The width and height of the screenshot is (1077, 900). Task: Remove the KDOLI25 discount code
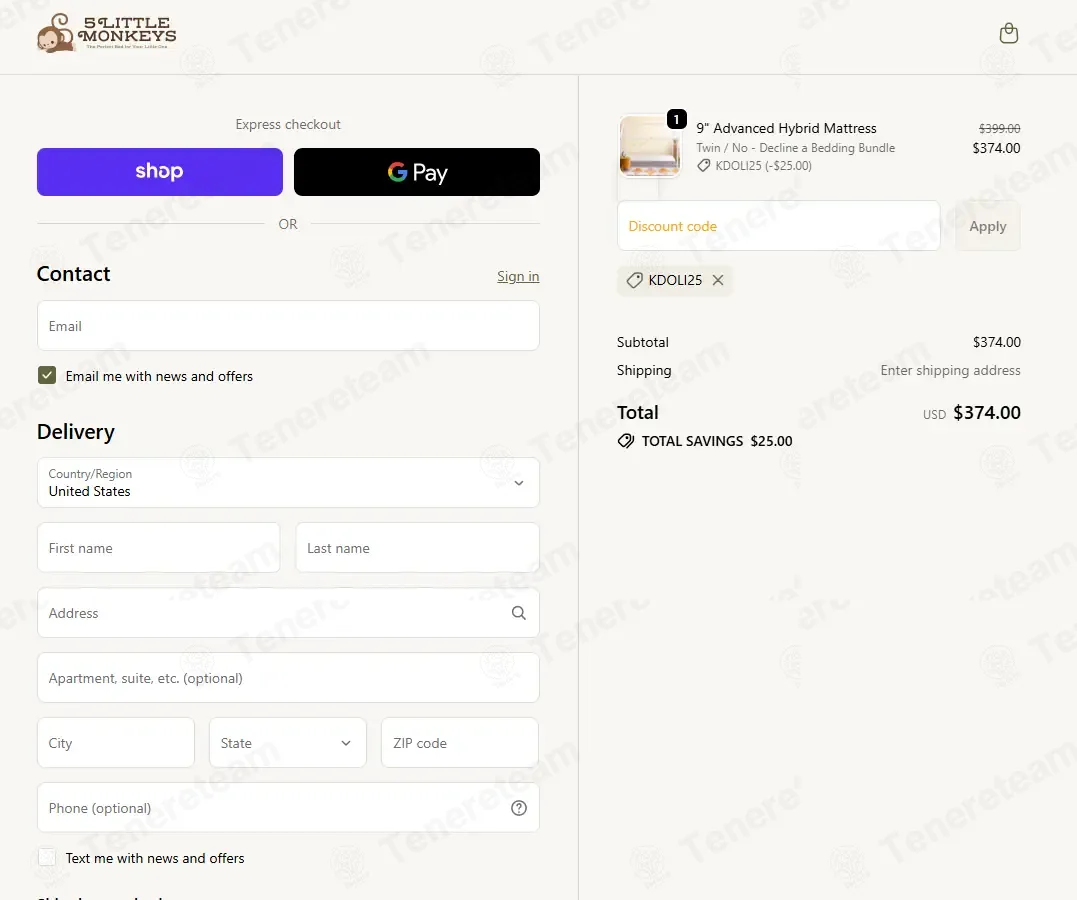(718, 280)
